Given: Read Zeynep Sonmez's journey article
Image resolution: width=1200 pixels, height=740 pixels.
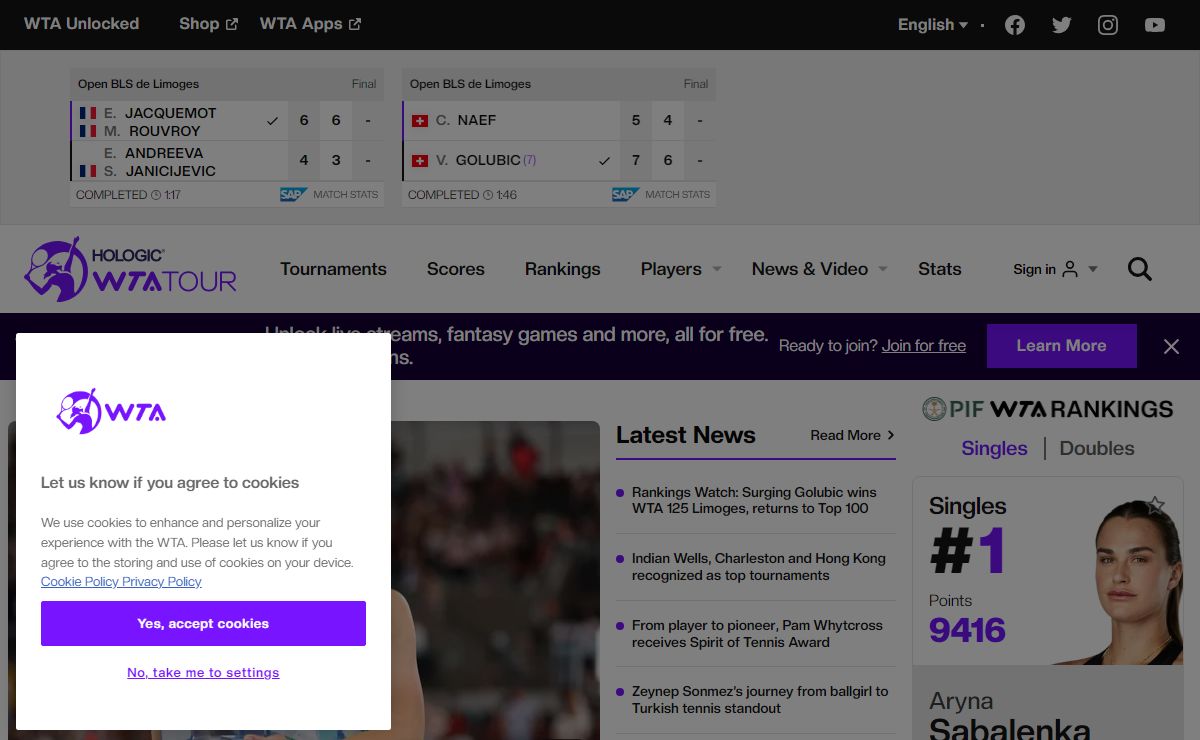Looking at the screenshot, I should pyautogui.click(x=760, y=700).
